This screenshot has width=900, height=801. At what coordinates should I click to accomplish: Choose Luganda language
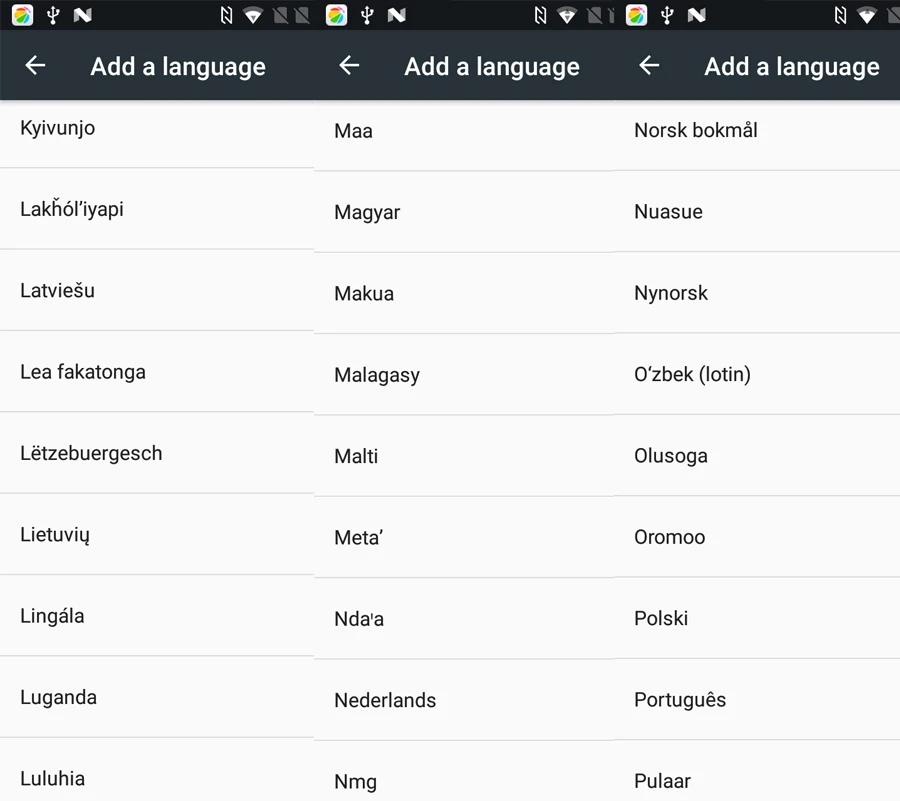[157, 698]
